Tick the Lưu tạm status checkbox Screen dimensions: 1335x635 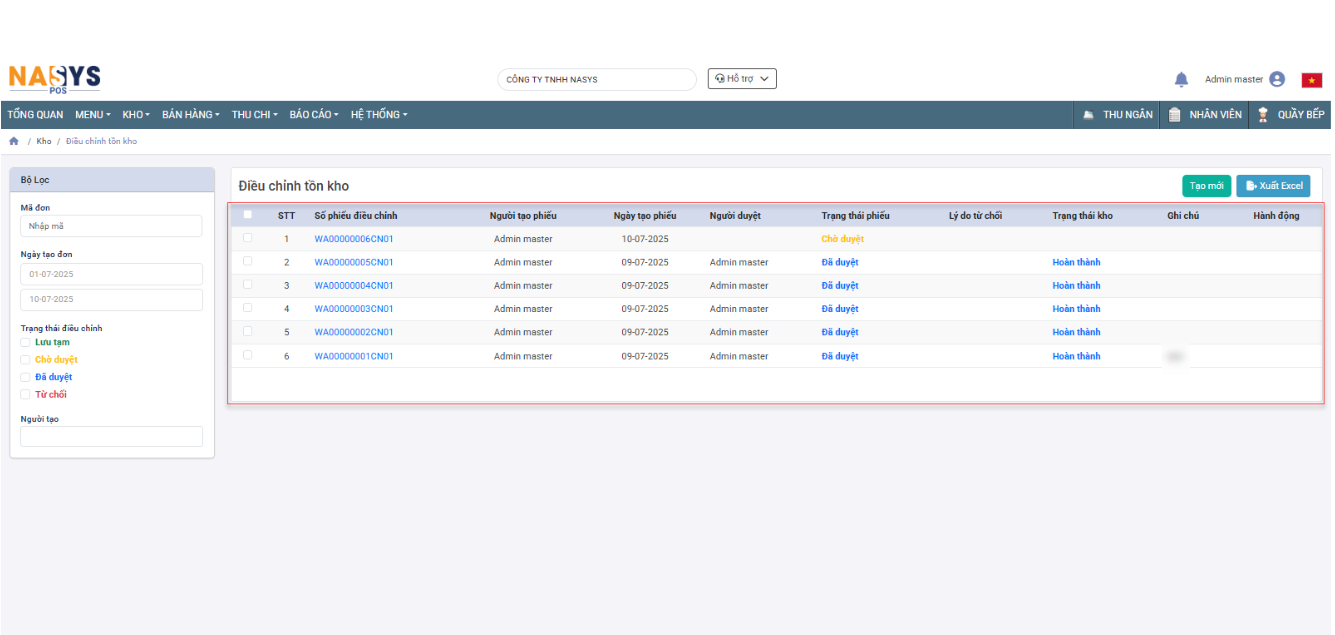click(26, 342)
